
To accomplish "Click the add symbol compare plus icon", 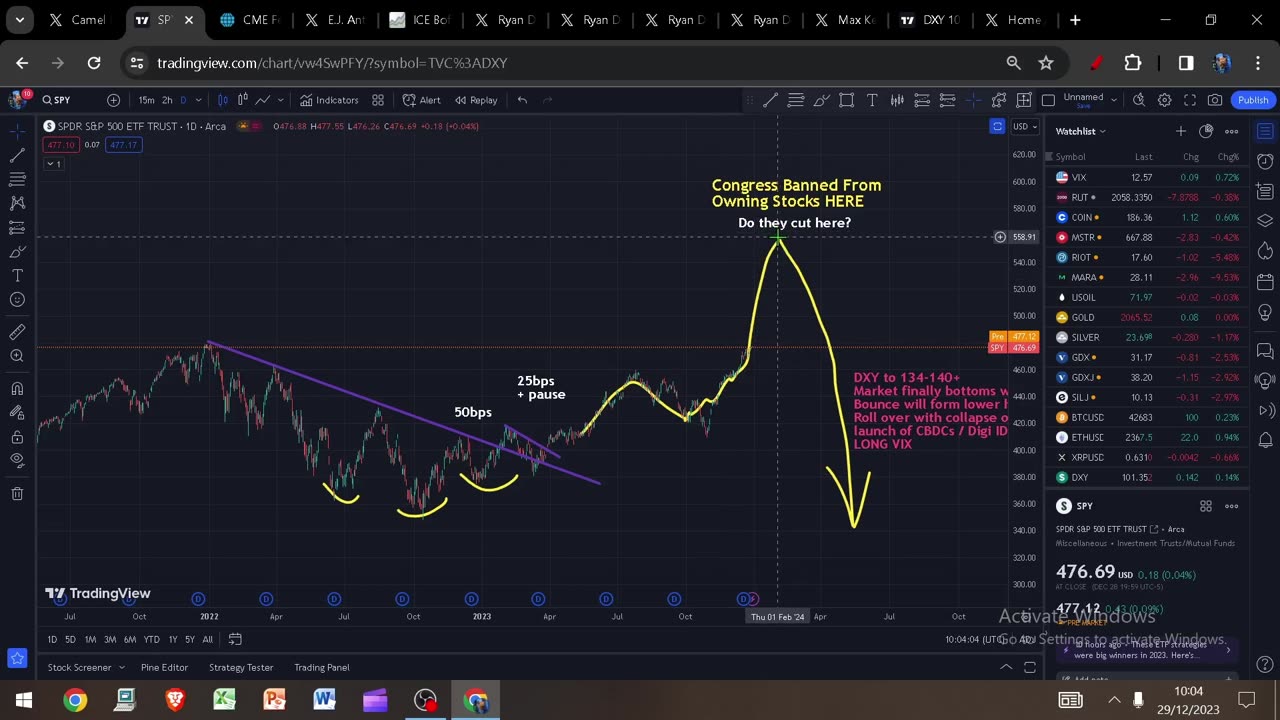I will coord(113,100).
